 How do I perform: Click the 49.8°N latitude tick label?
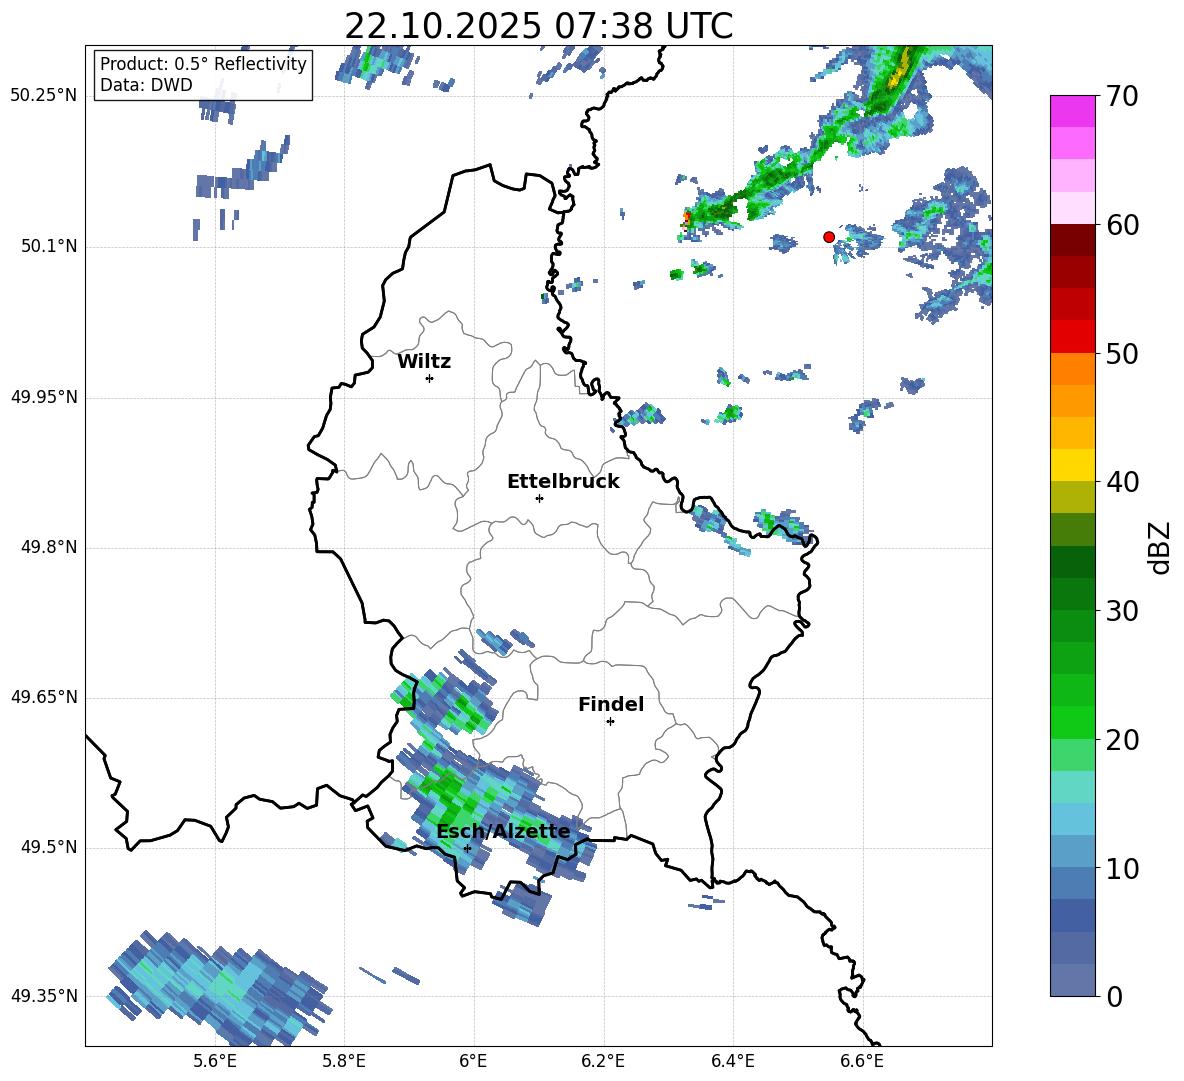[49, 547]
